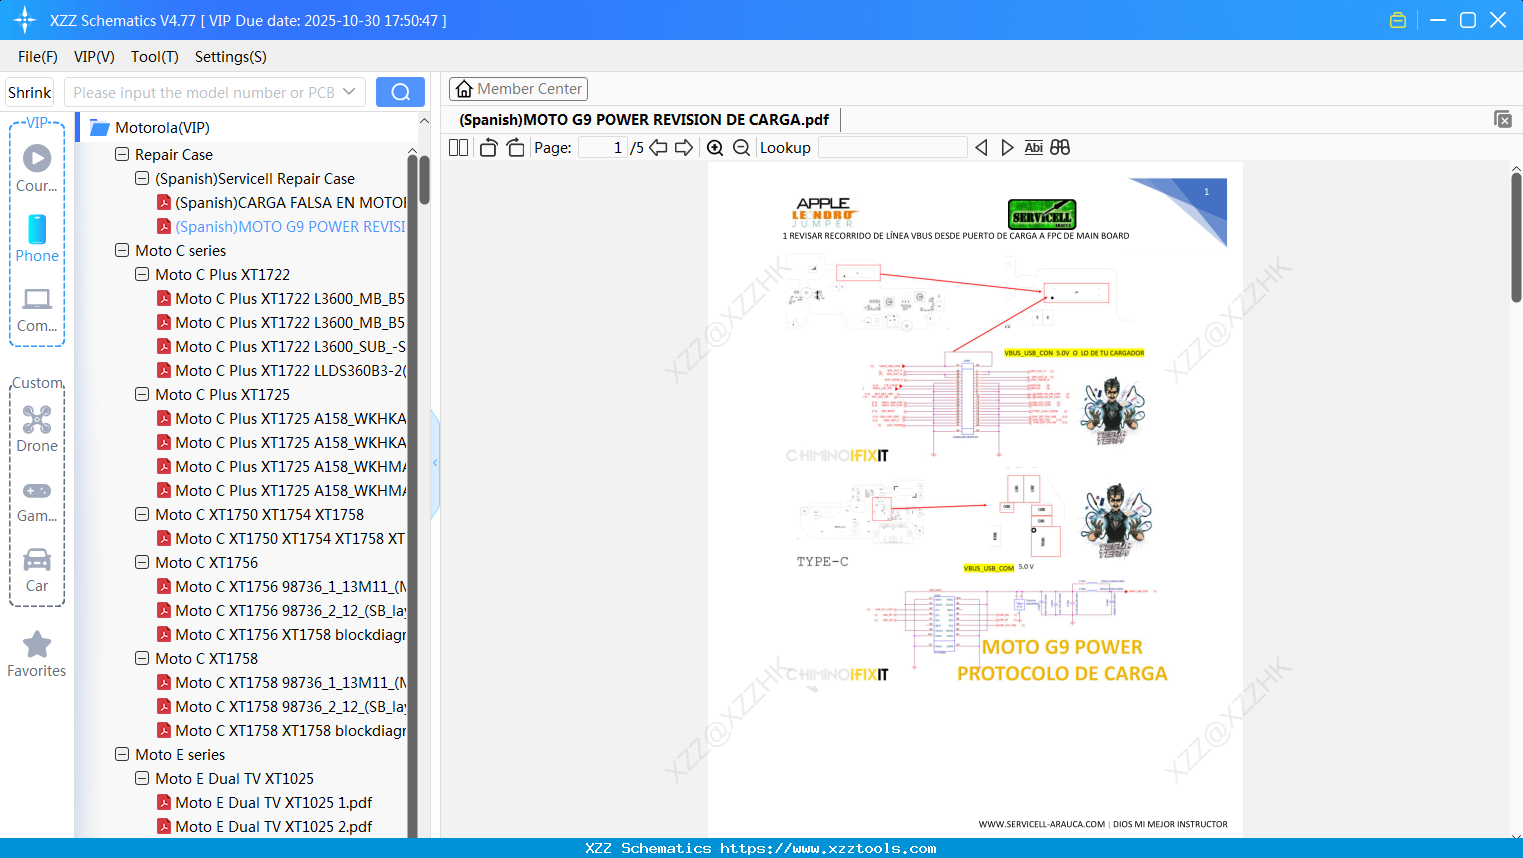Click the XZZ Schematics logo icon

[25, 20]
